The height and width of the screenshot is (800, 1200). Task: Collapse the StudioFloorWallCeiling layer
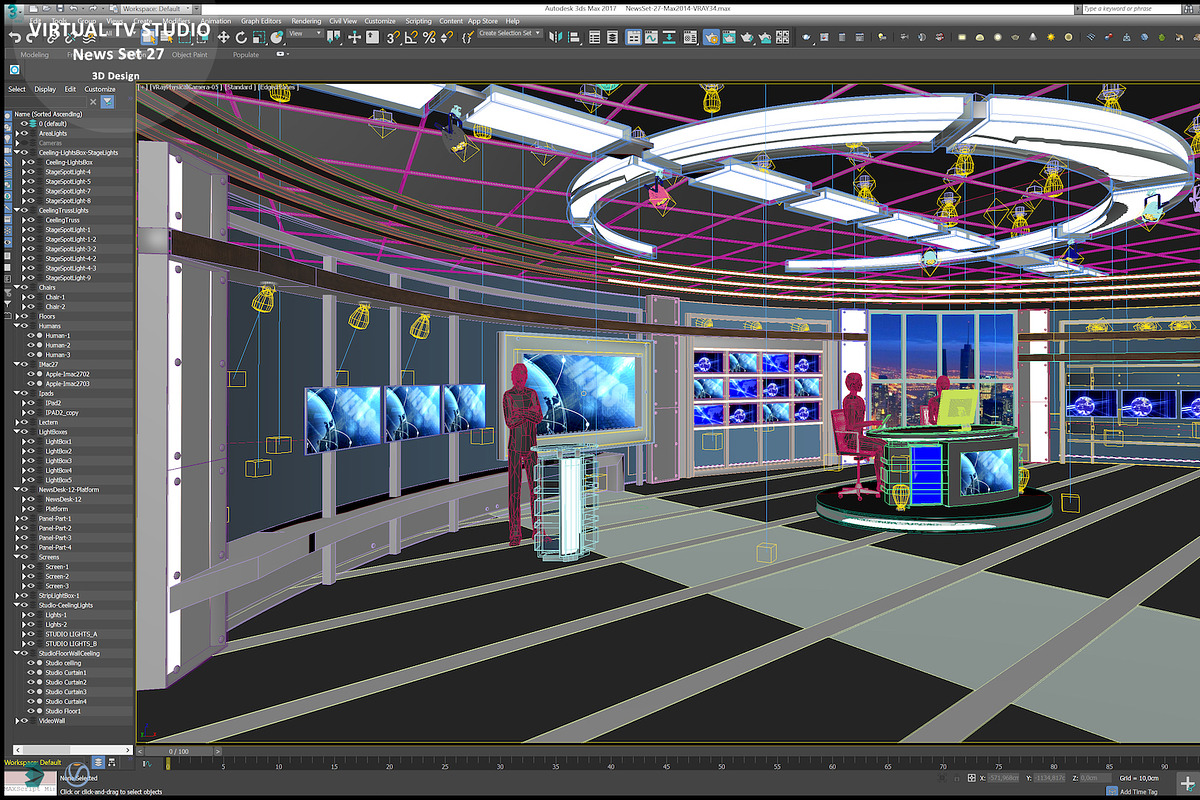[16, 653]
